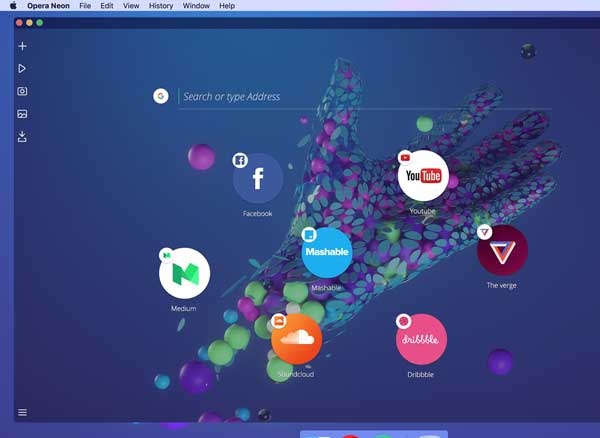
Task: Click the small Youtube favicon badge
Action: (405, 158)
